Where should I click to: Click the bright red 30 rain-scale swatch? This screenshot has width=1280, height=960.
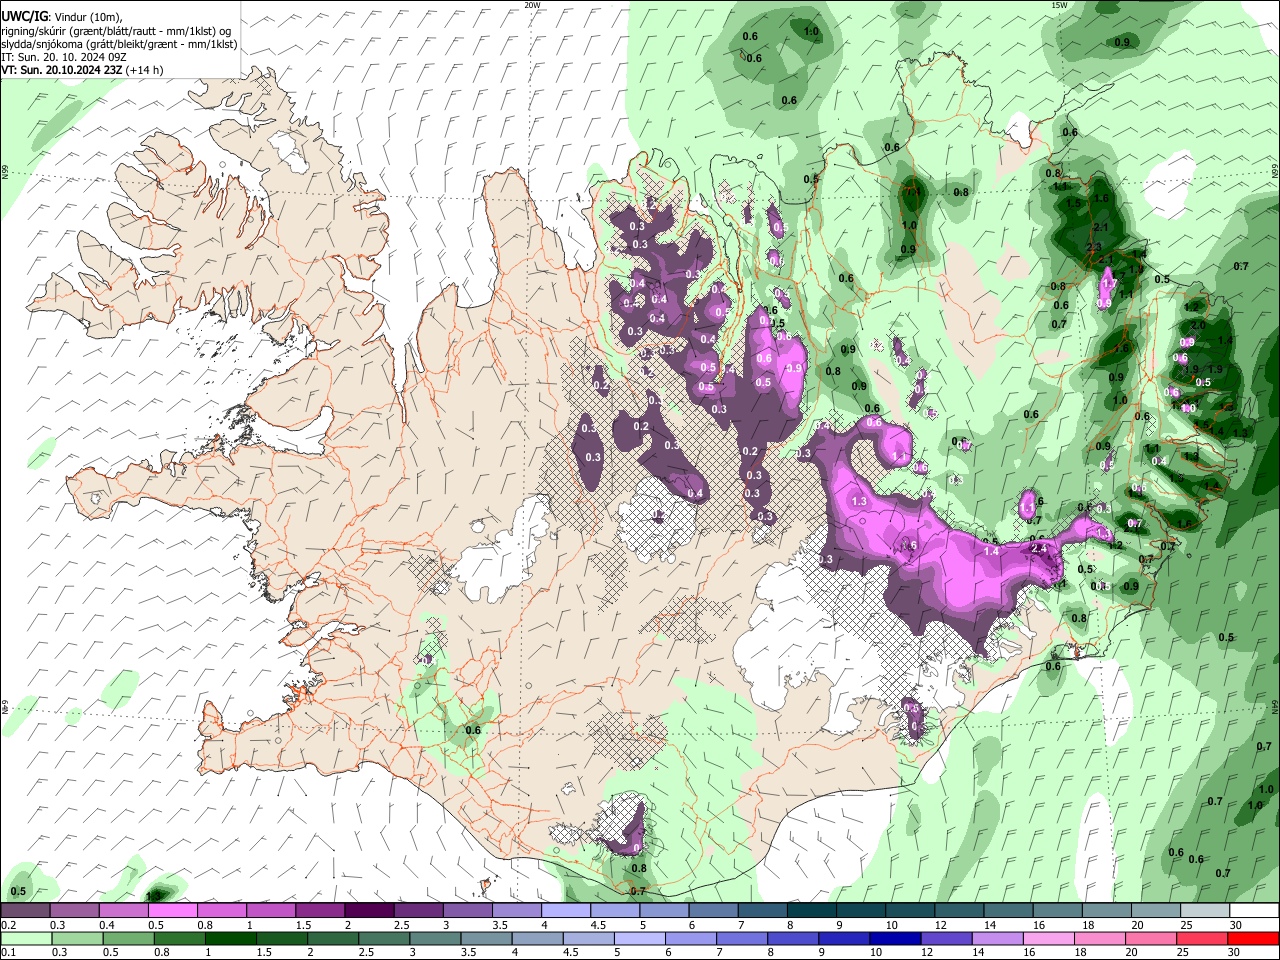(x=1254, y=939)
